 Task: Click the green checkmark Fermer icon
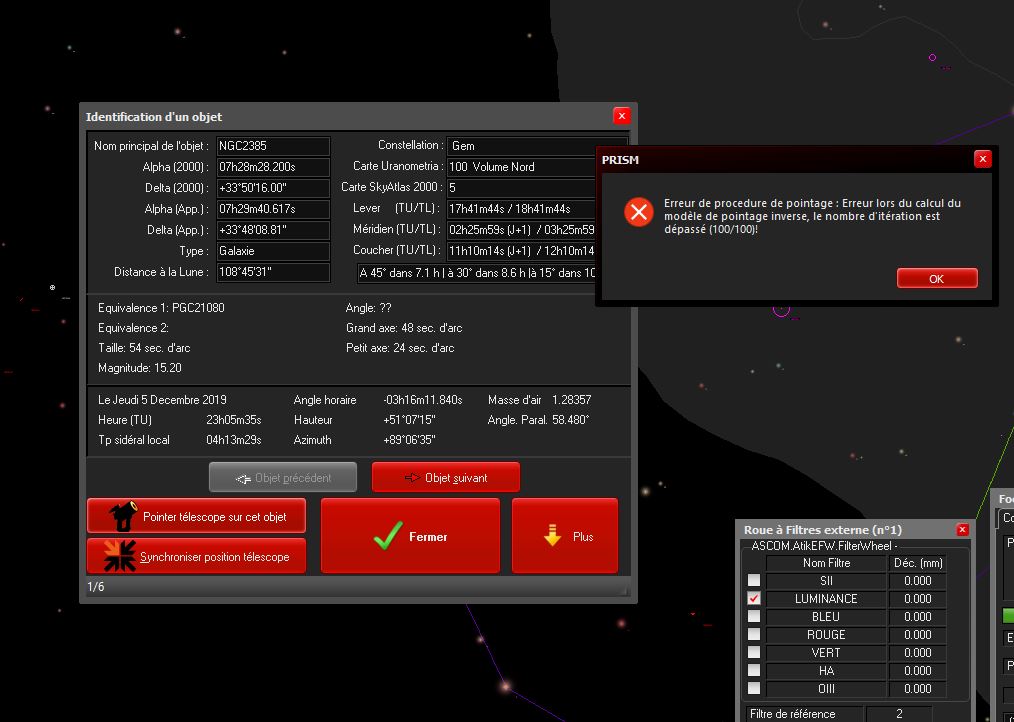[x=387, y=537]
